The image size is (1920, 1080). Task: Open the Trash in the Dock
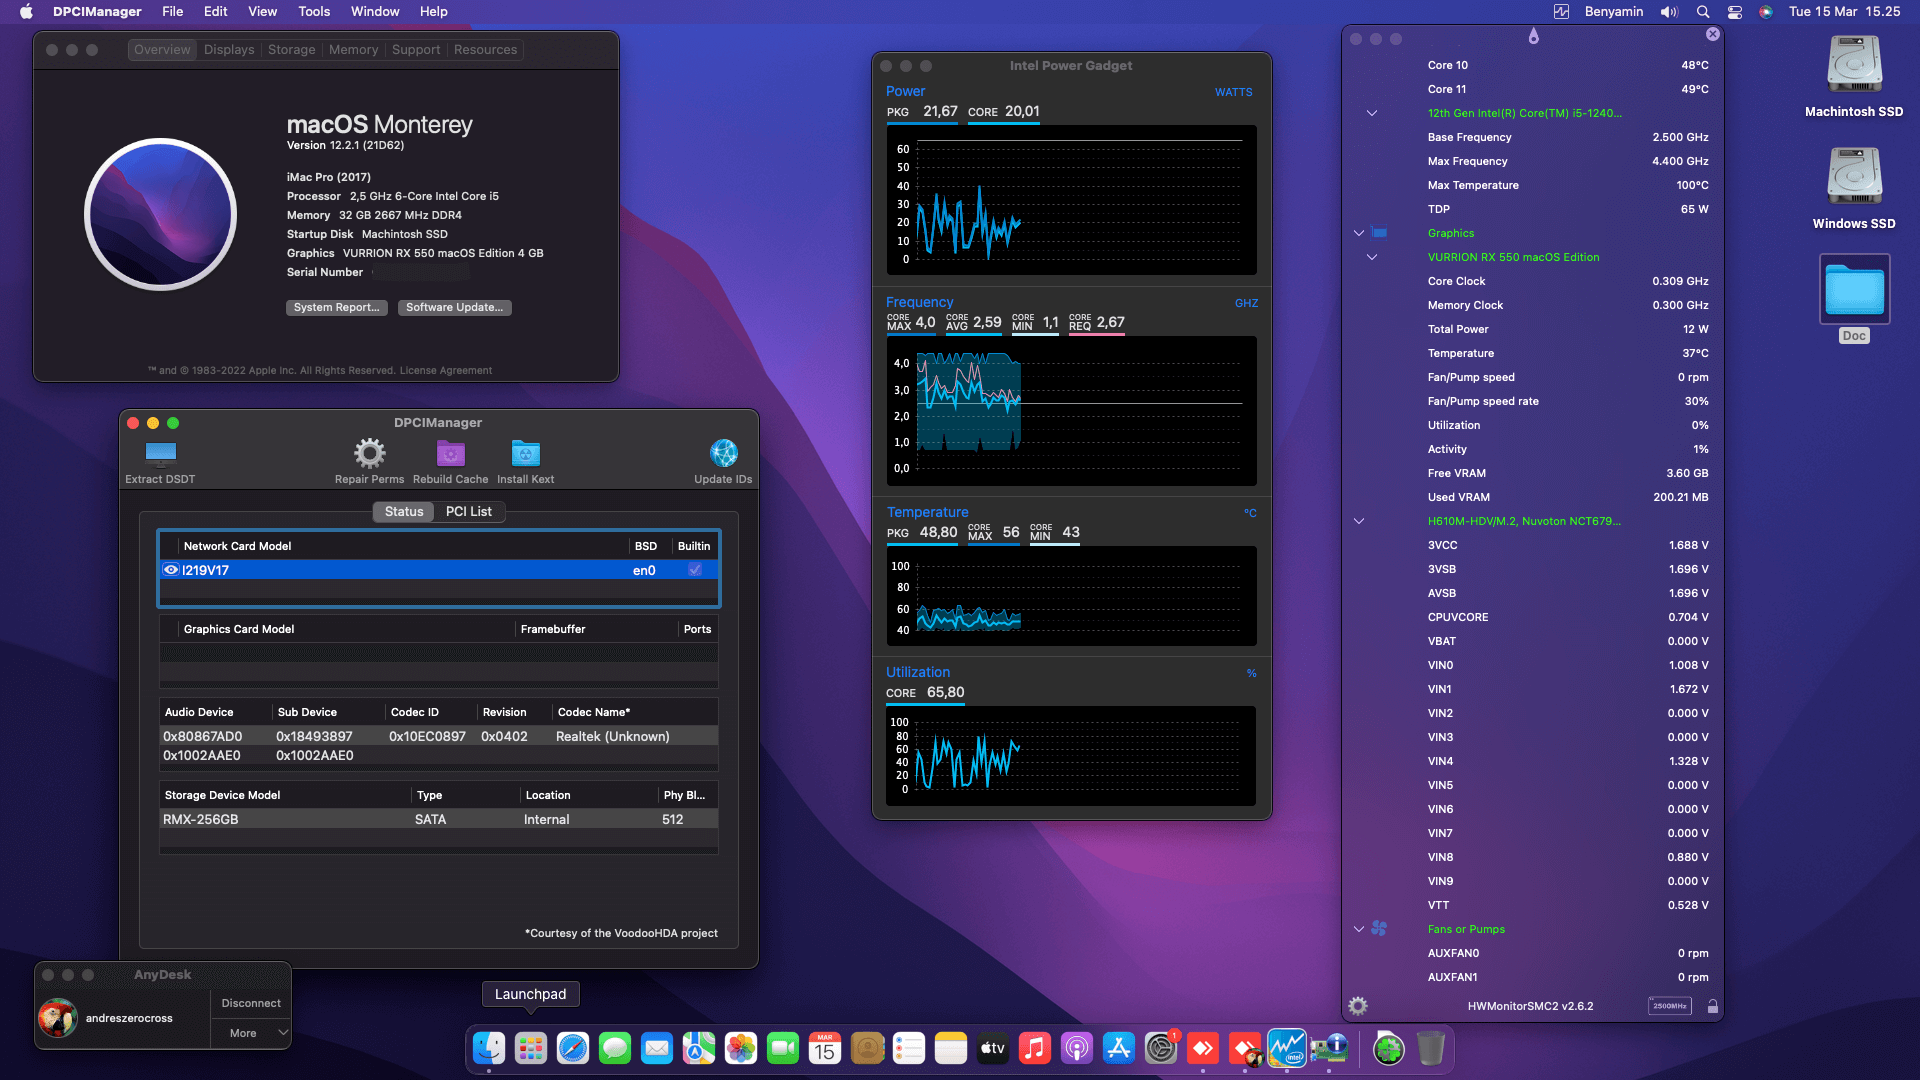point(1431,1048)
